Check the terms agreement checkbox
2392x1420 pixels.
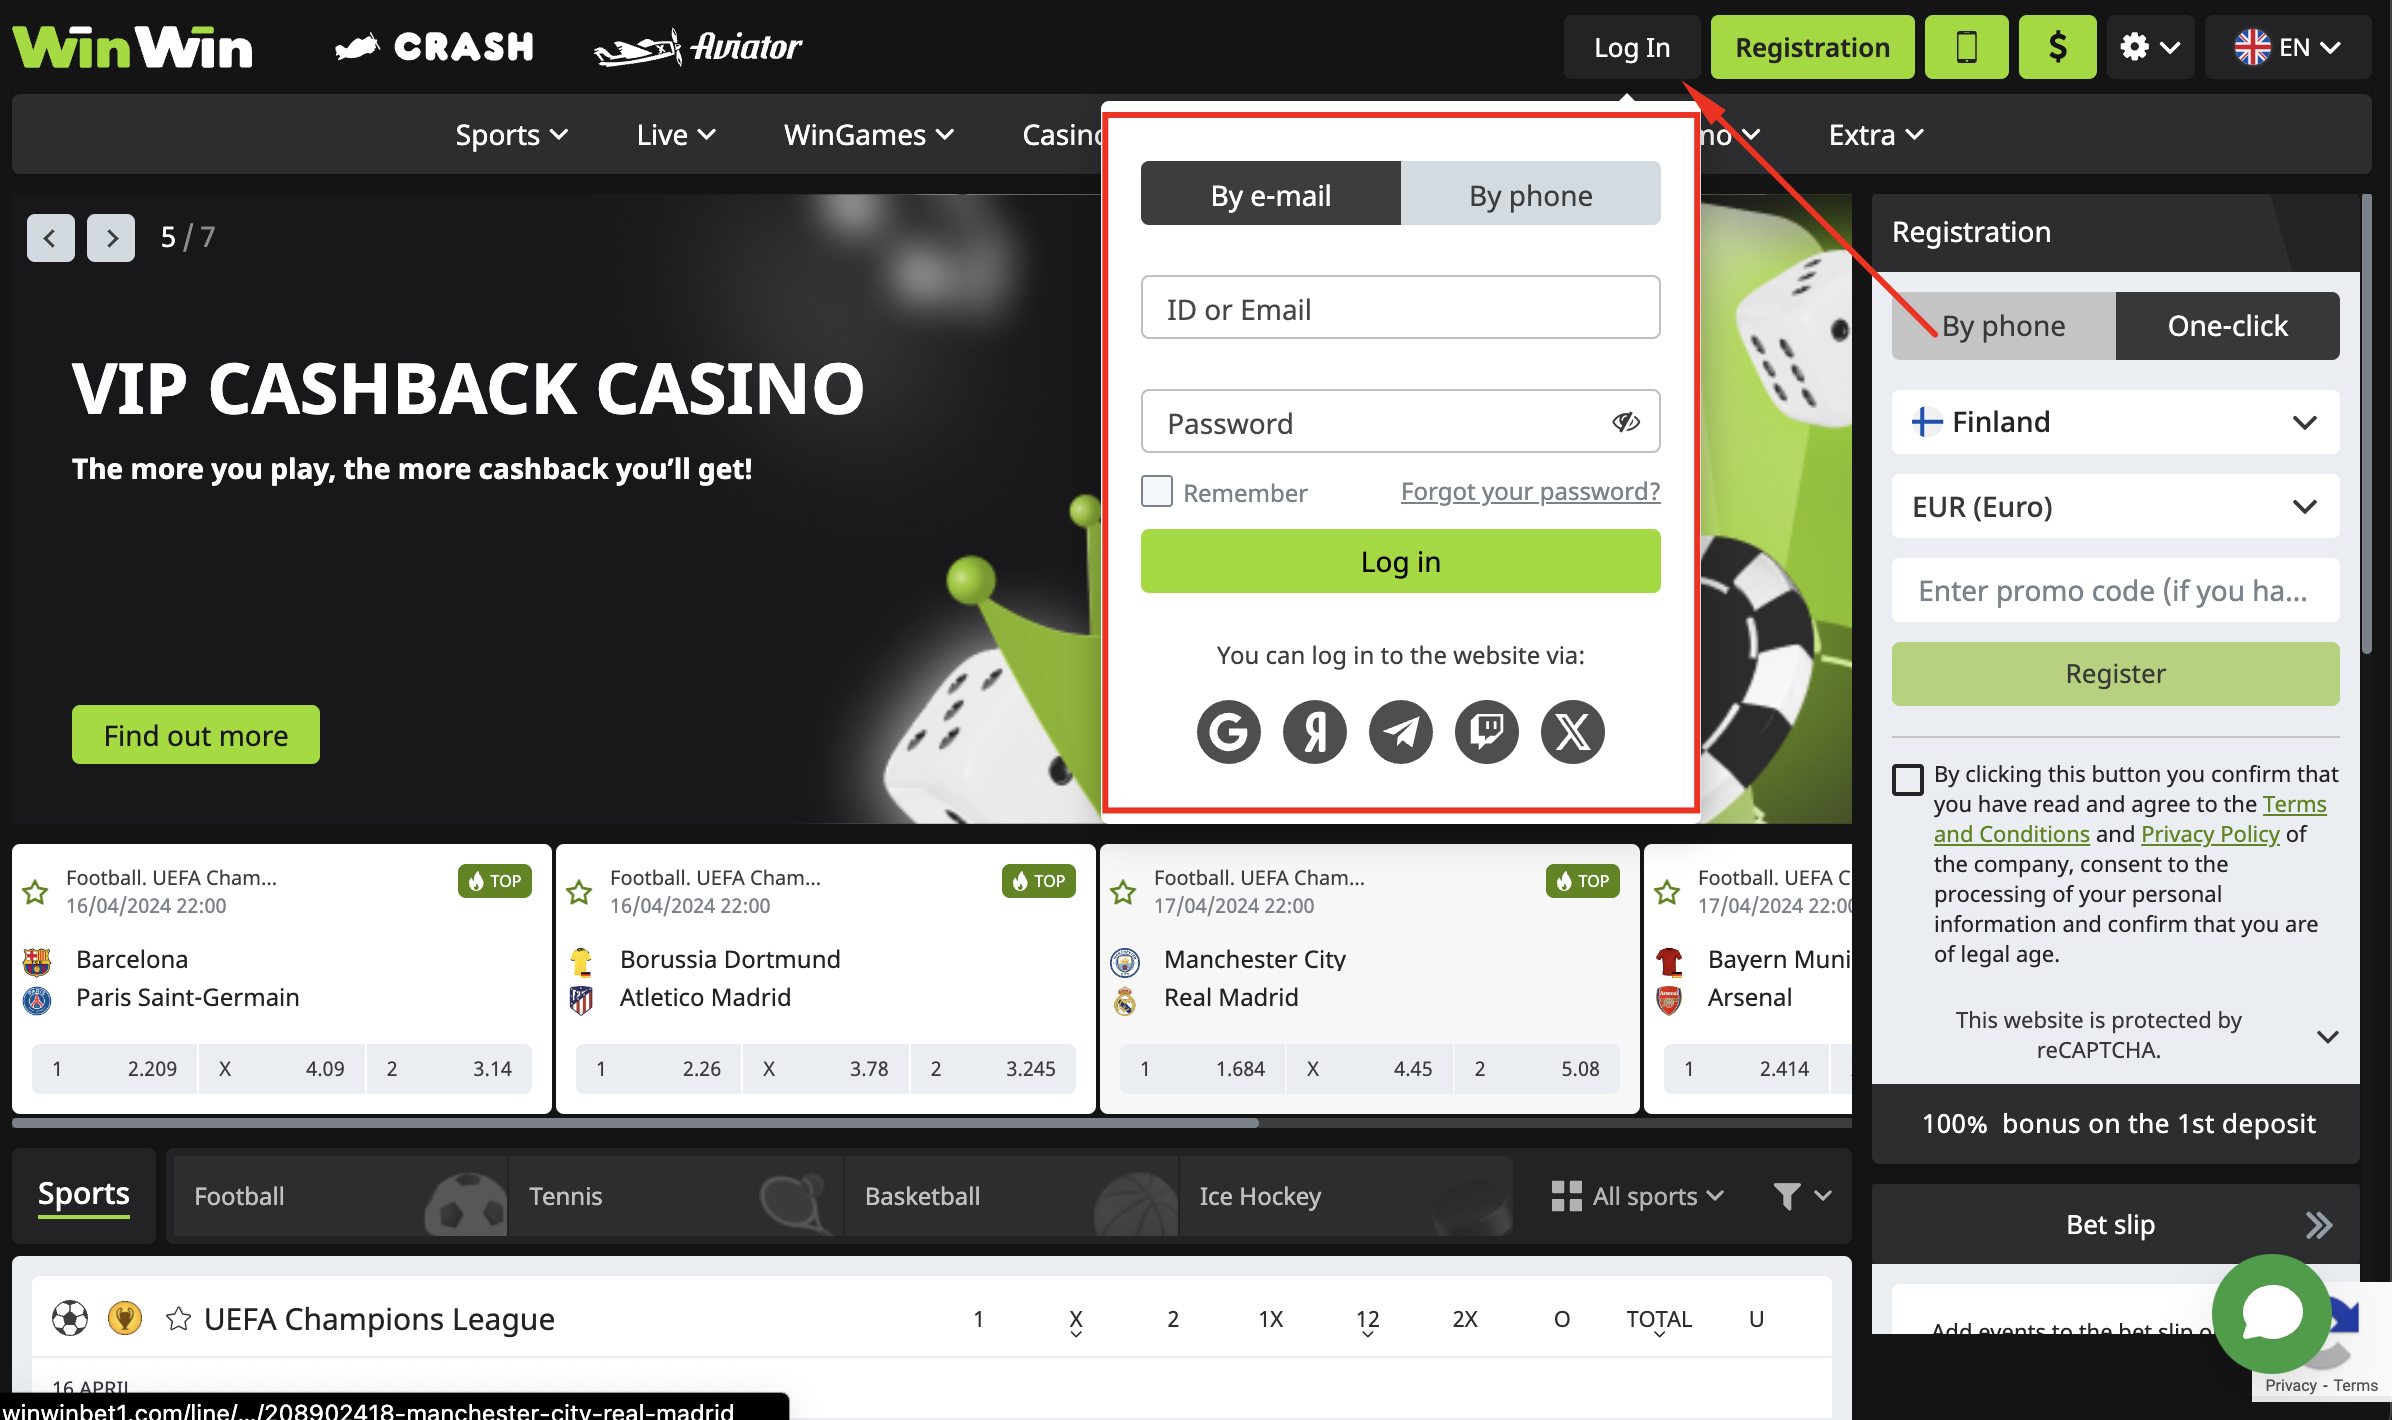pyautogui.click(x=1905, y=776)
